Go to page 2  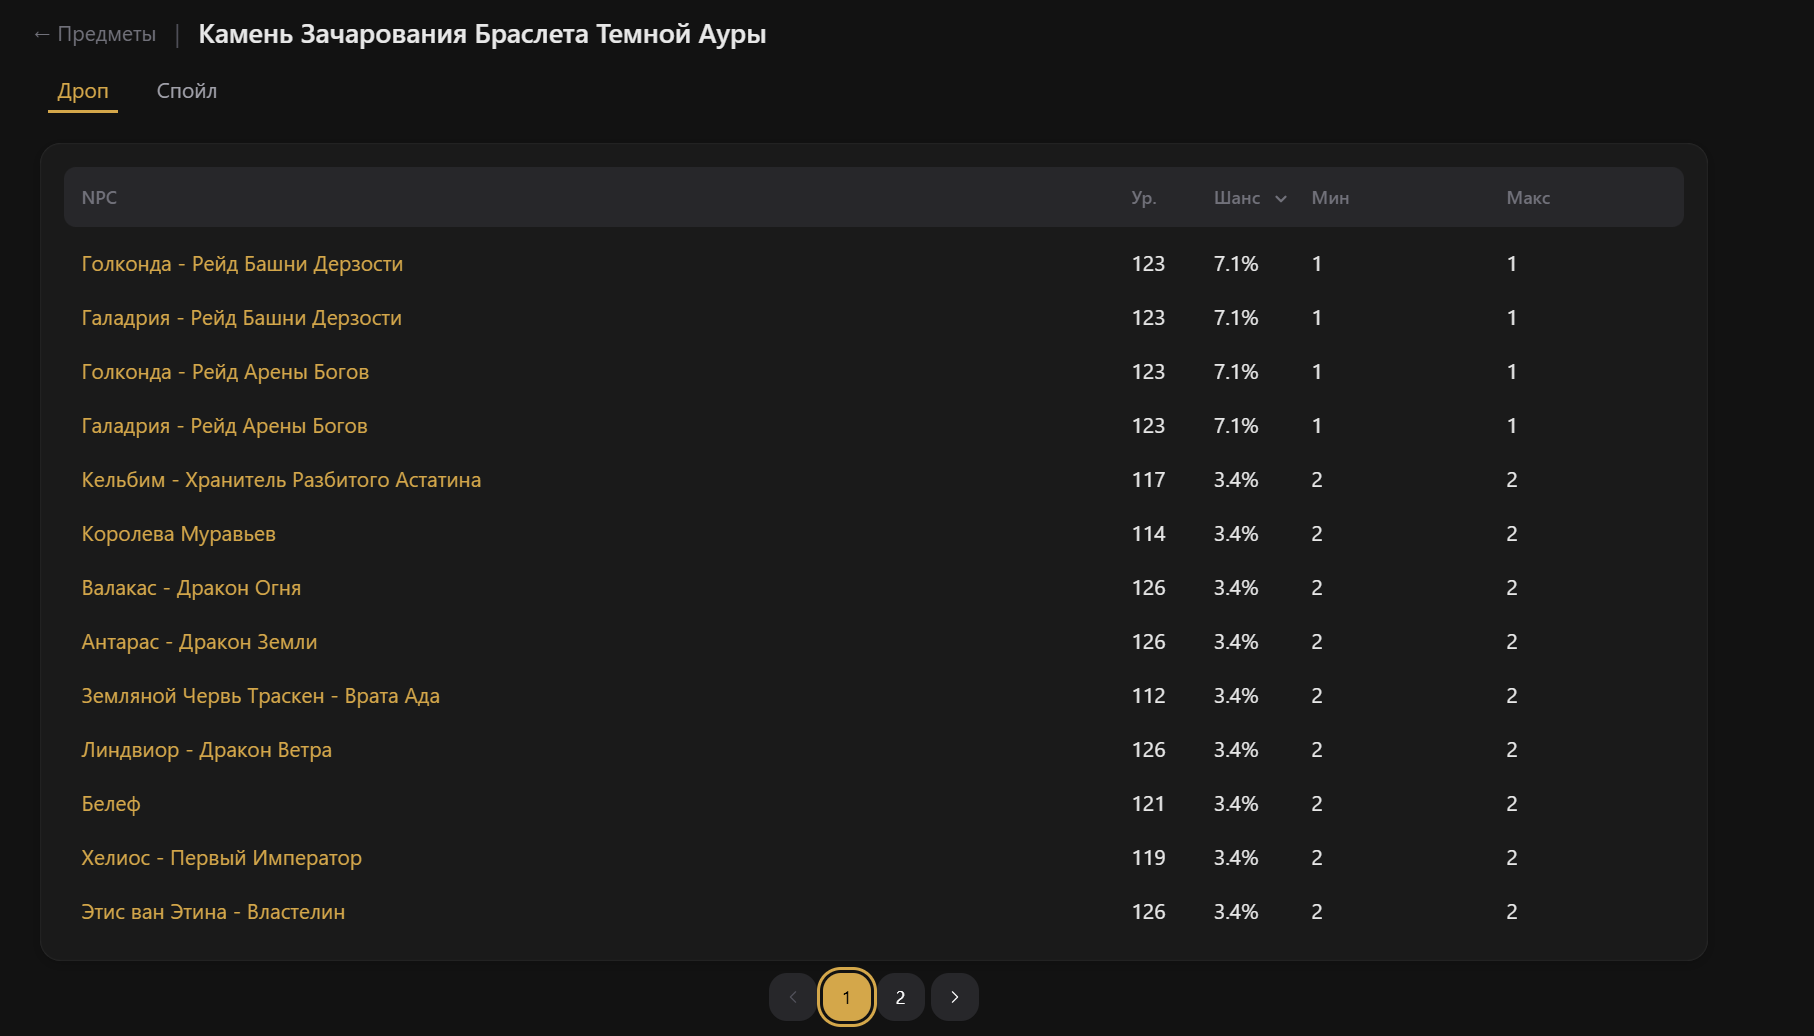[x=900, y=997]
